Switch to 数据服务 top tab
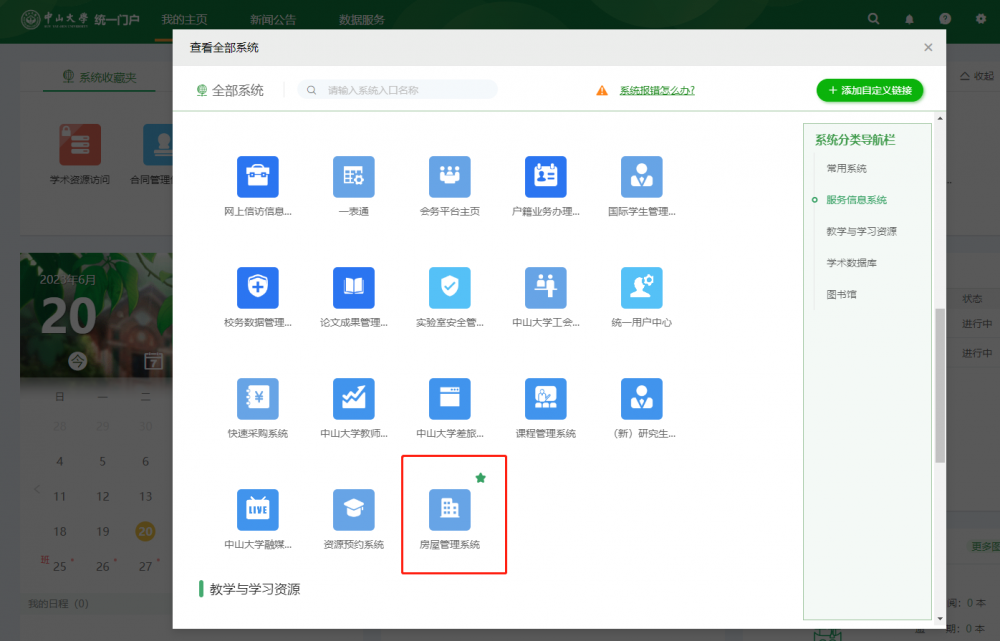Screen dimensions: 1000x641 [362, 20]
